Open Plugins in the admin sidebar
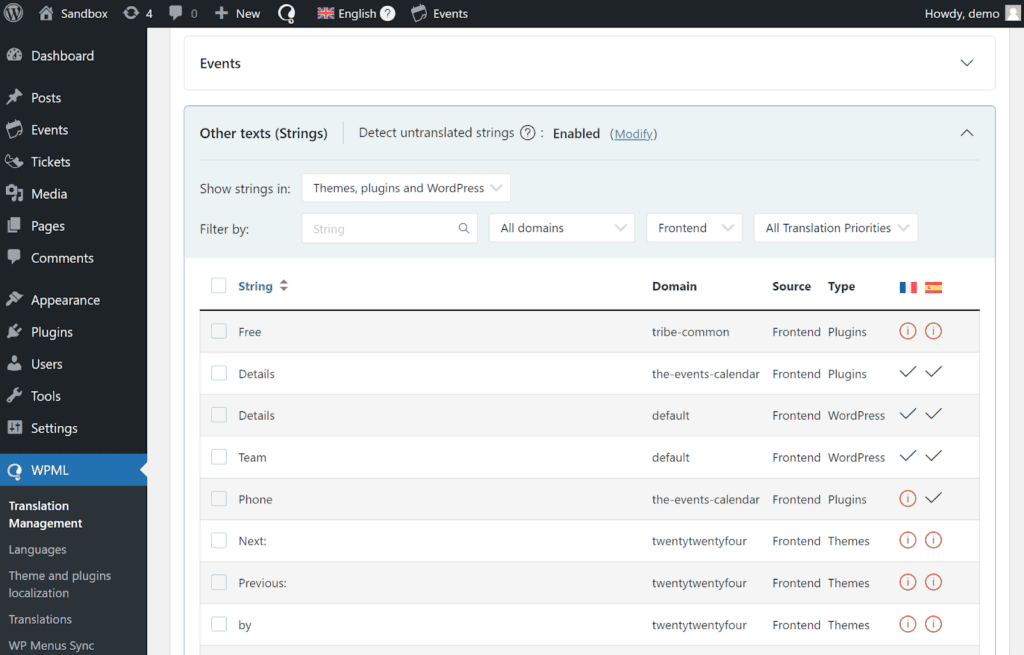Screen dimensions: 1024x655 [x=52, y=332]
